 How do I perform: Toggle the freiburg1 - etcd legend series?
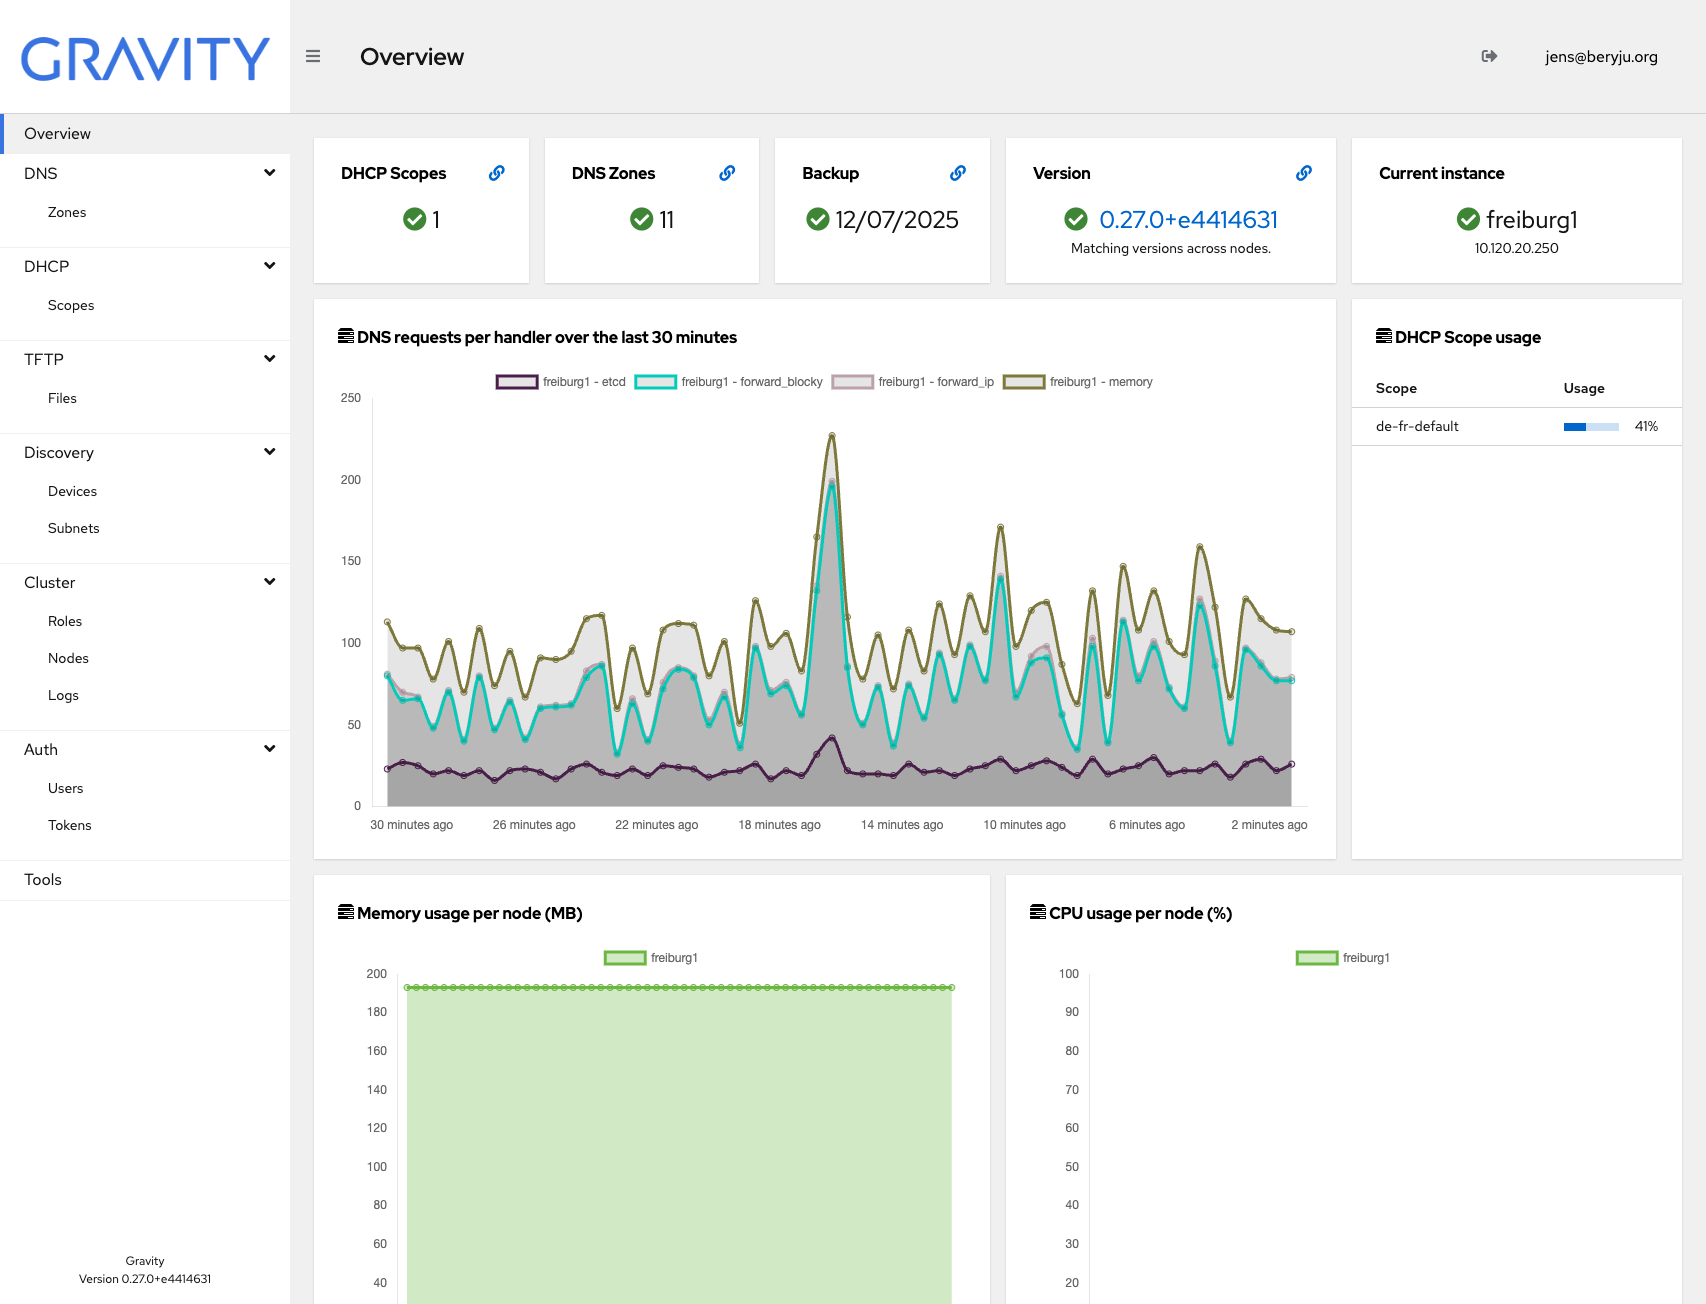pos(561,382)
